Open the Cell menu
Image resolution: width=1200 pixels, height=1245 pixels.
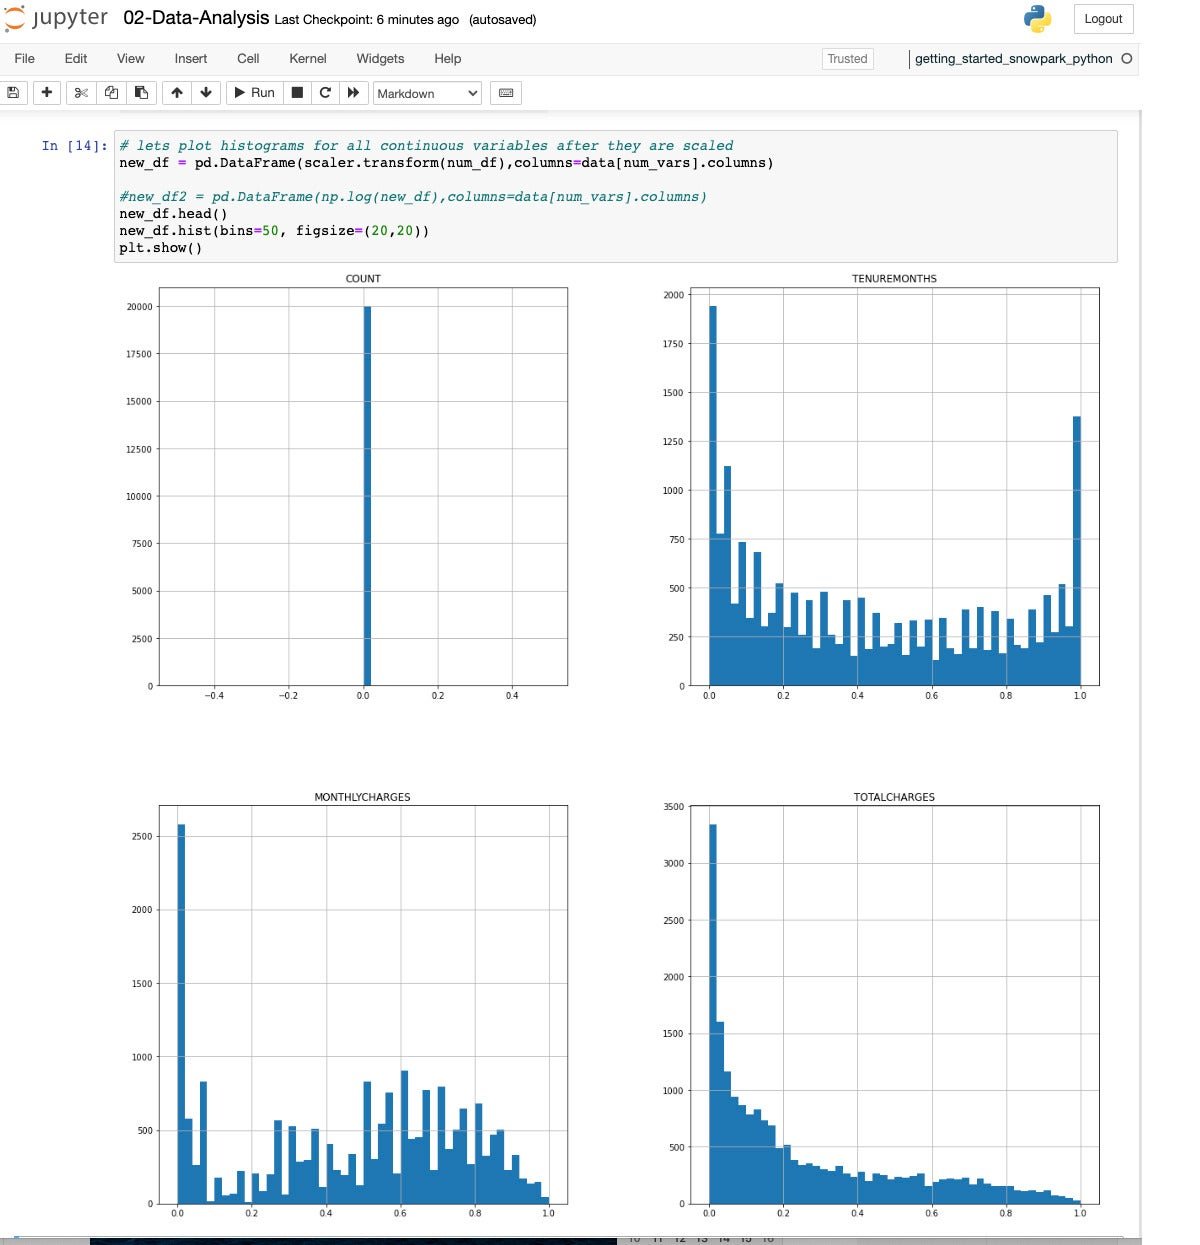click(248, 59)
